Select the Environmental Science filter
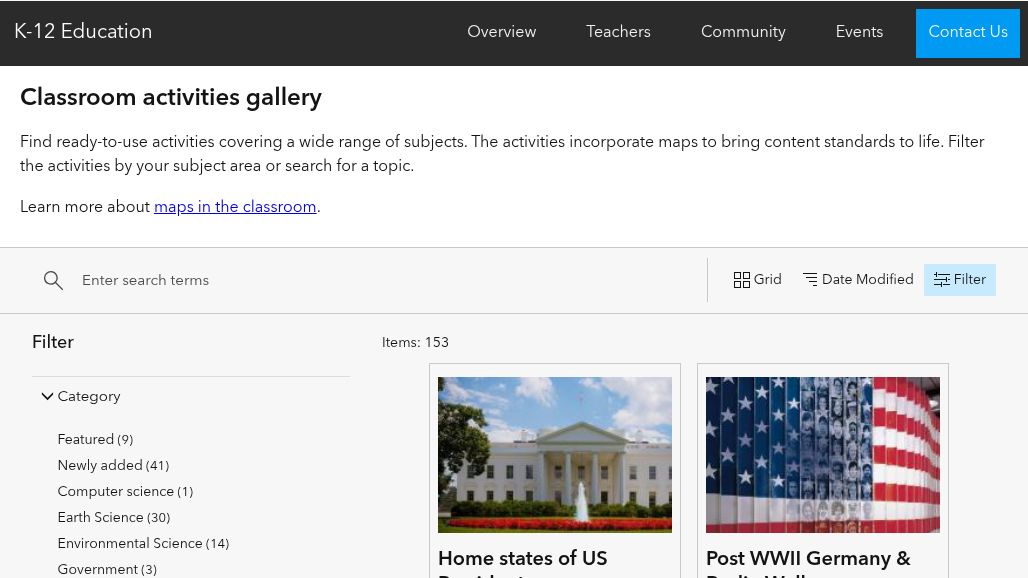Screen dimensions: 1028x578 pyautogui.click(x=143, y=543)
